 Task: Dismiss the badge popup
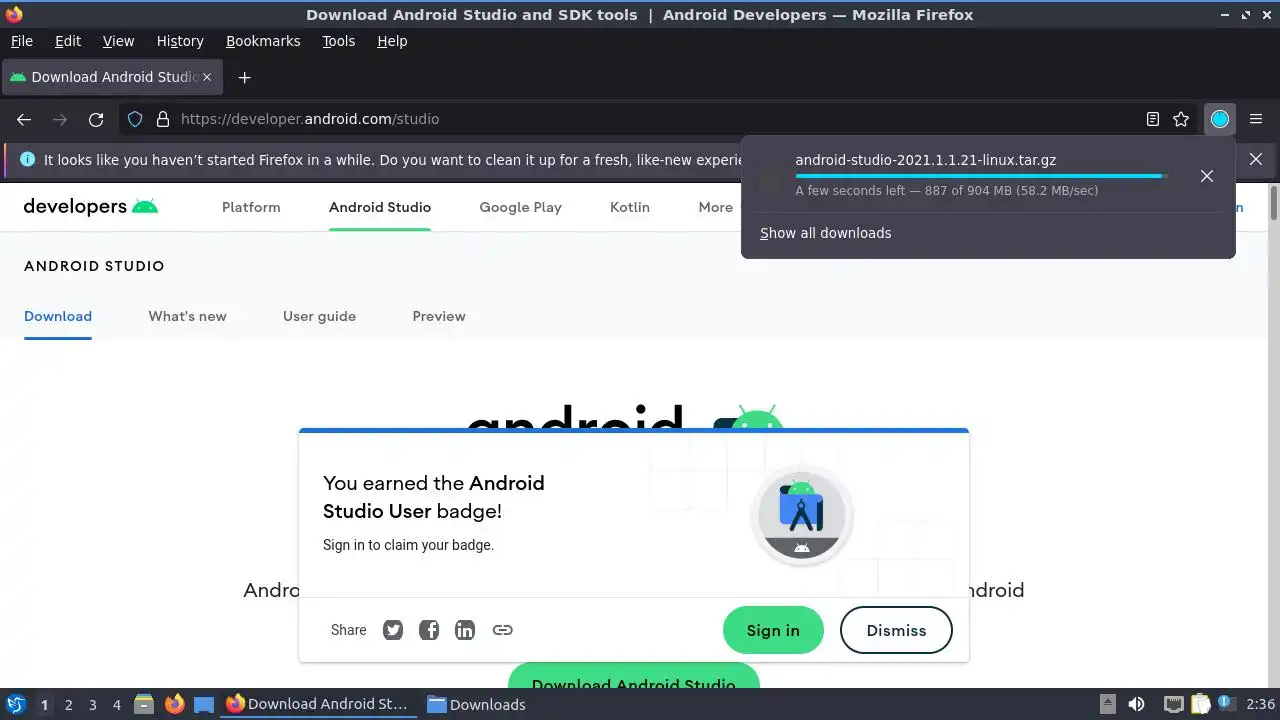point(896,630)
